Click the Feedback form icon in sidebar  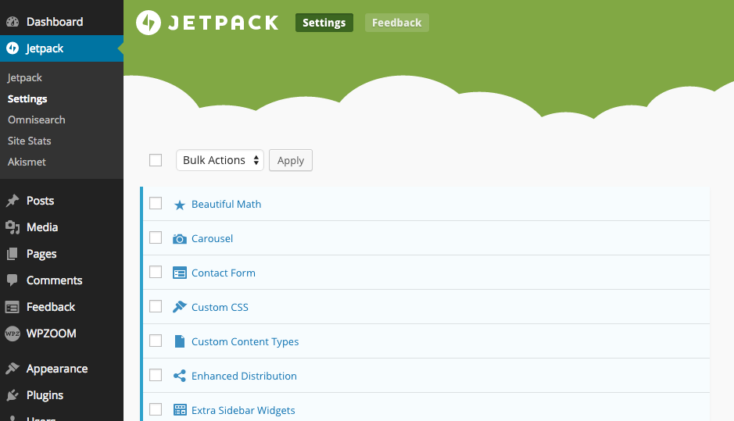[13, 307]
